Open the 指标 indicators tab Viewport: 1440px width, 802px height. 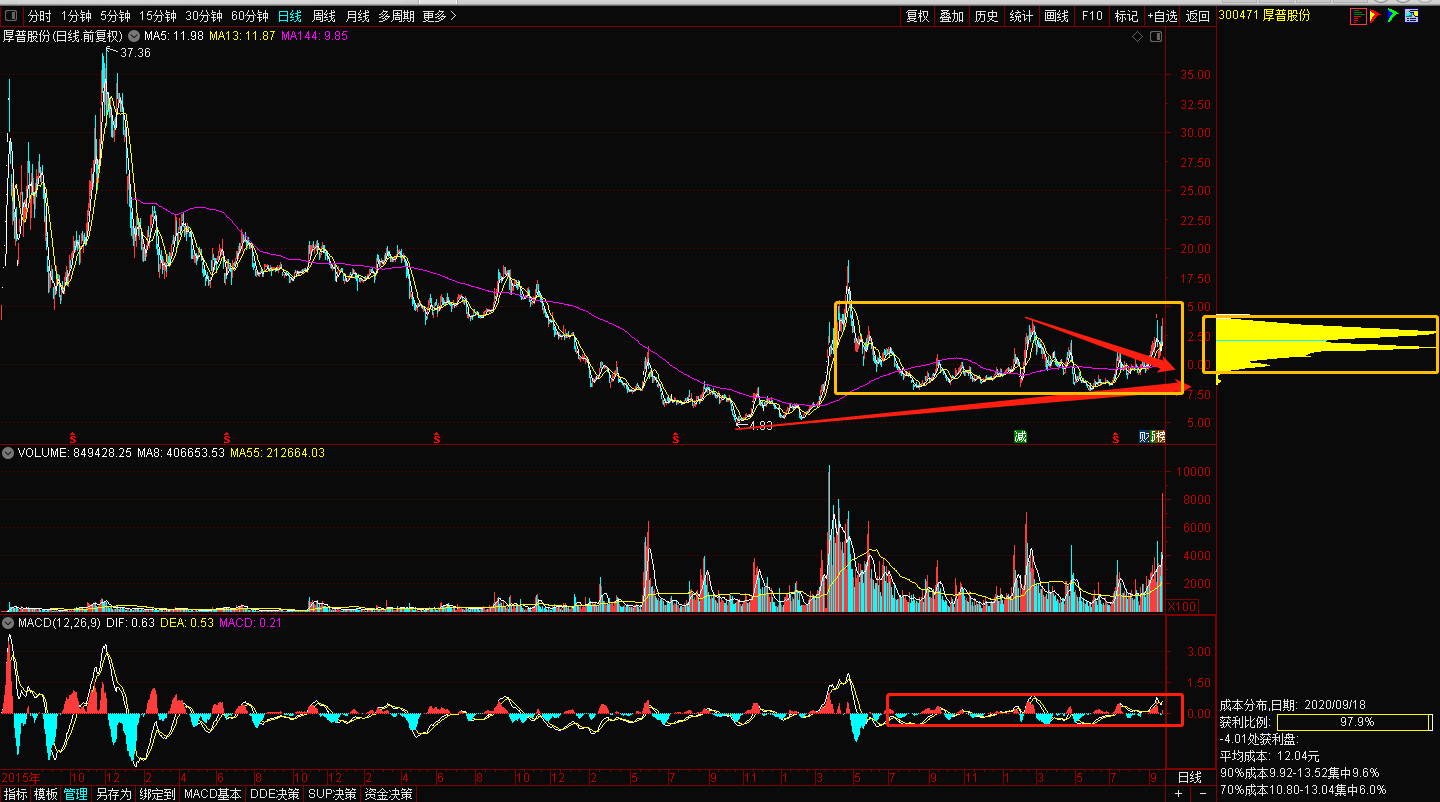point(15,794)
